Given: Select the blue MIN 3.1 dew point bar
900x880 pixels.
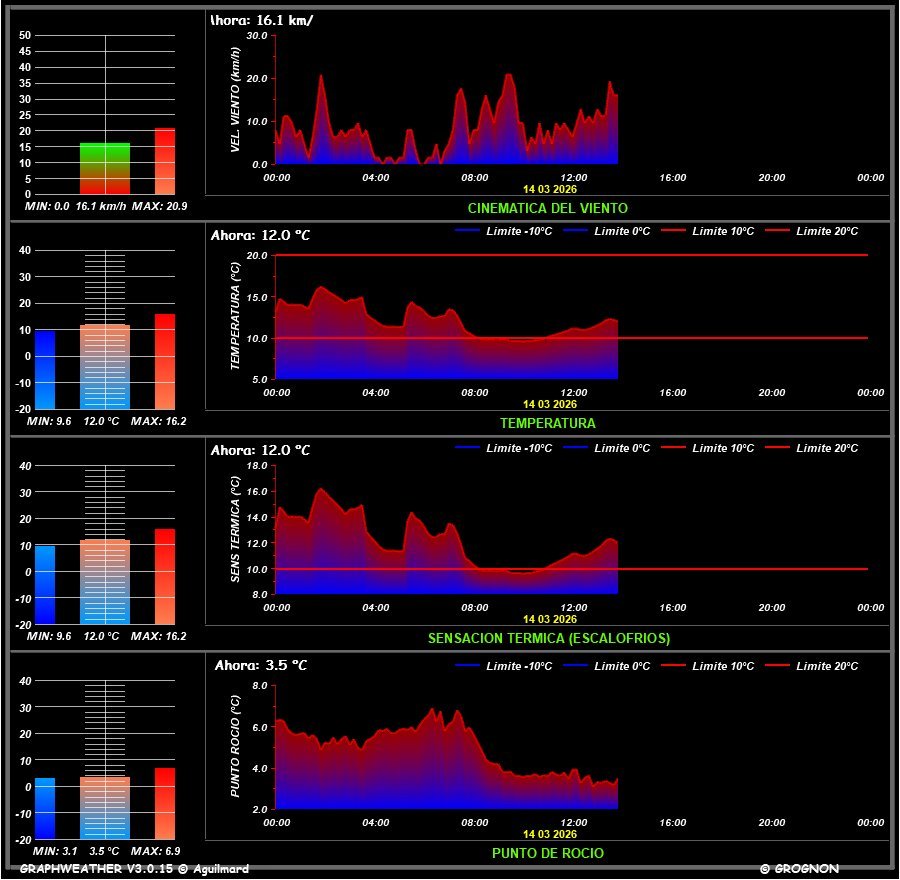Looking at the screenshot, I should tap(45, 807).
